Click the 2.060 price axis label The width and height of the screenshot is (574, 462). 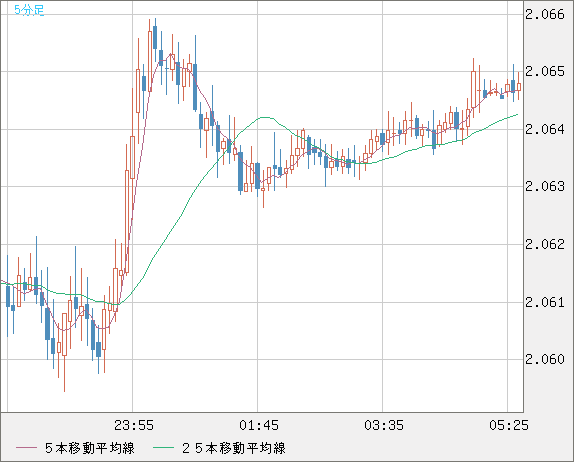pos(545,359)
